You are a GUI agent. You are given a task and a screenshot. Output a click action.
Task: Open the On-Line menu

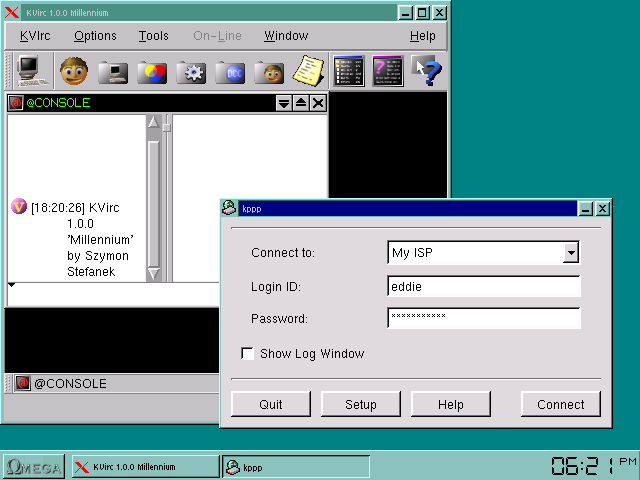point(217,36)
